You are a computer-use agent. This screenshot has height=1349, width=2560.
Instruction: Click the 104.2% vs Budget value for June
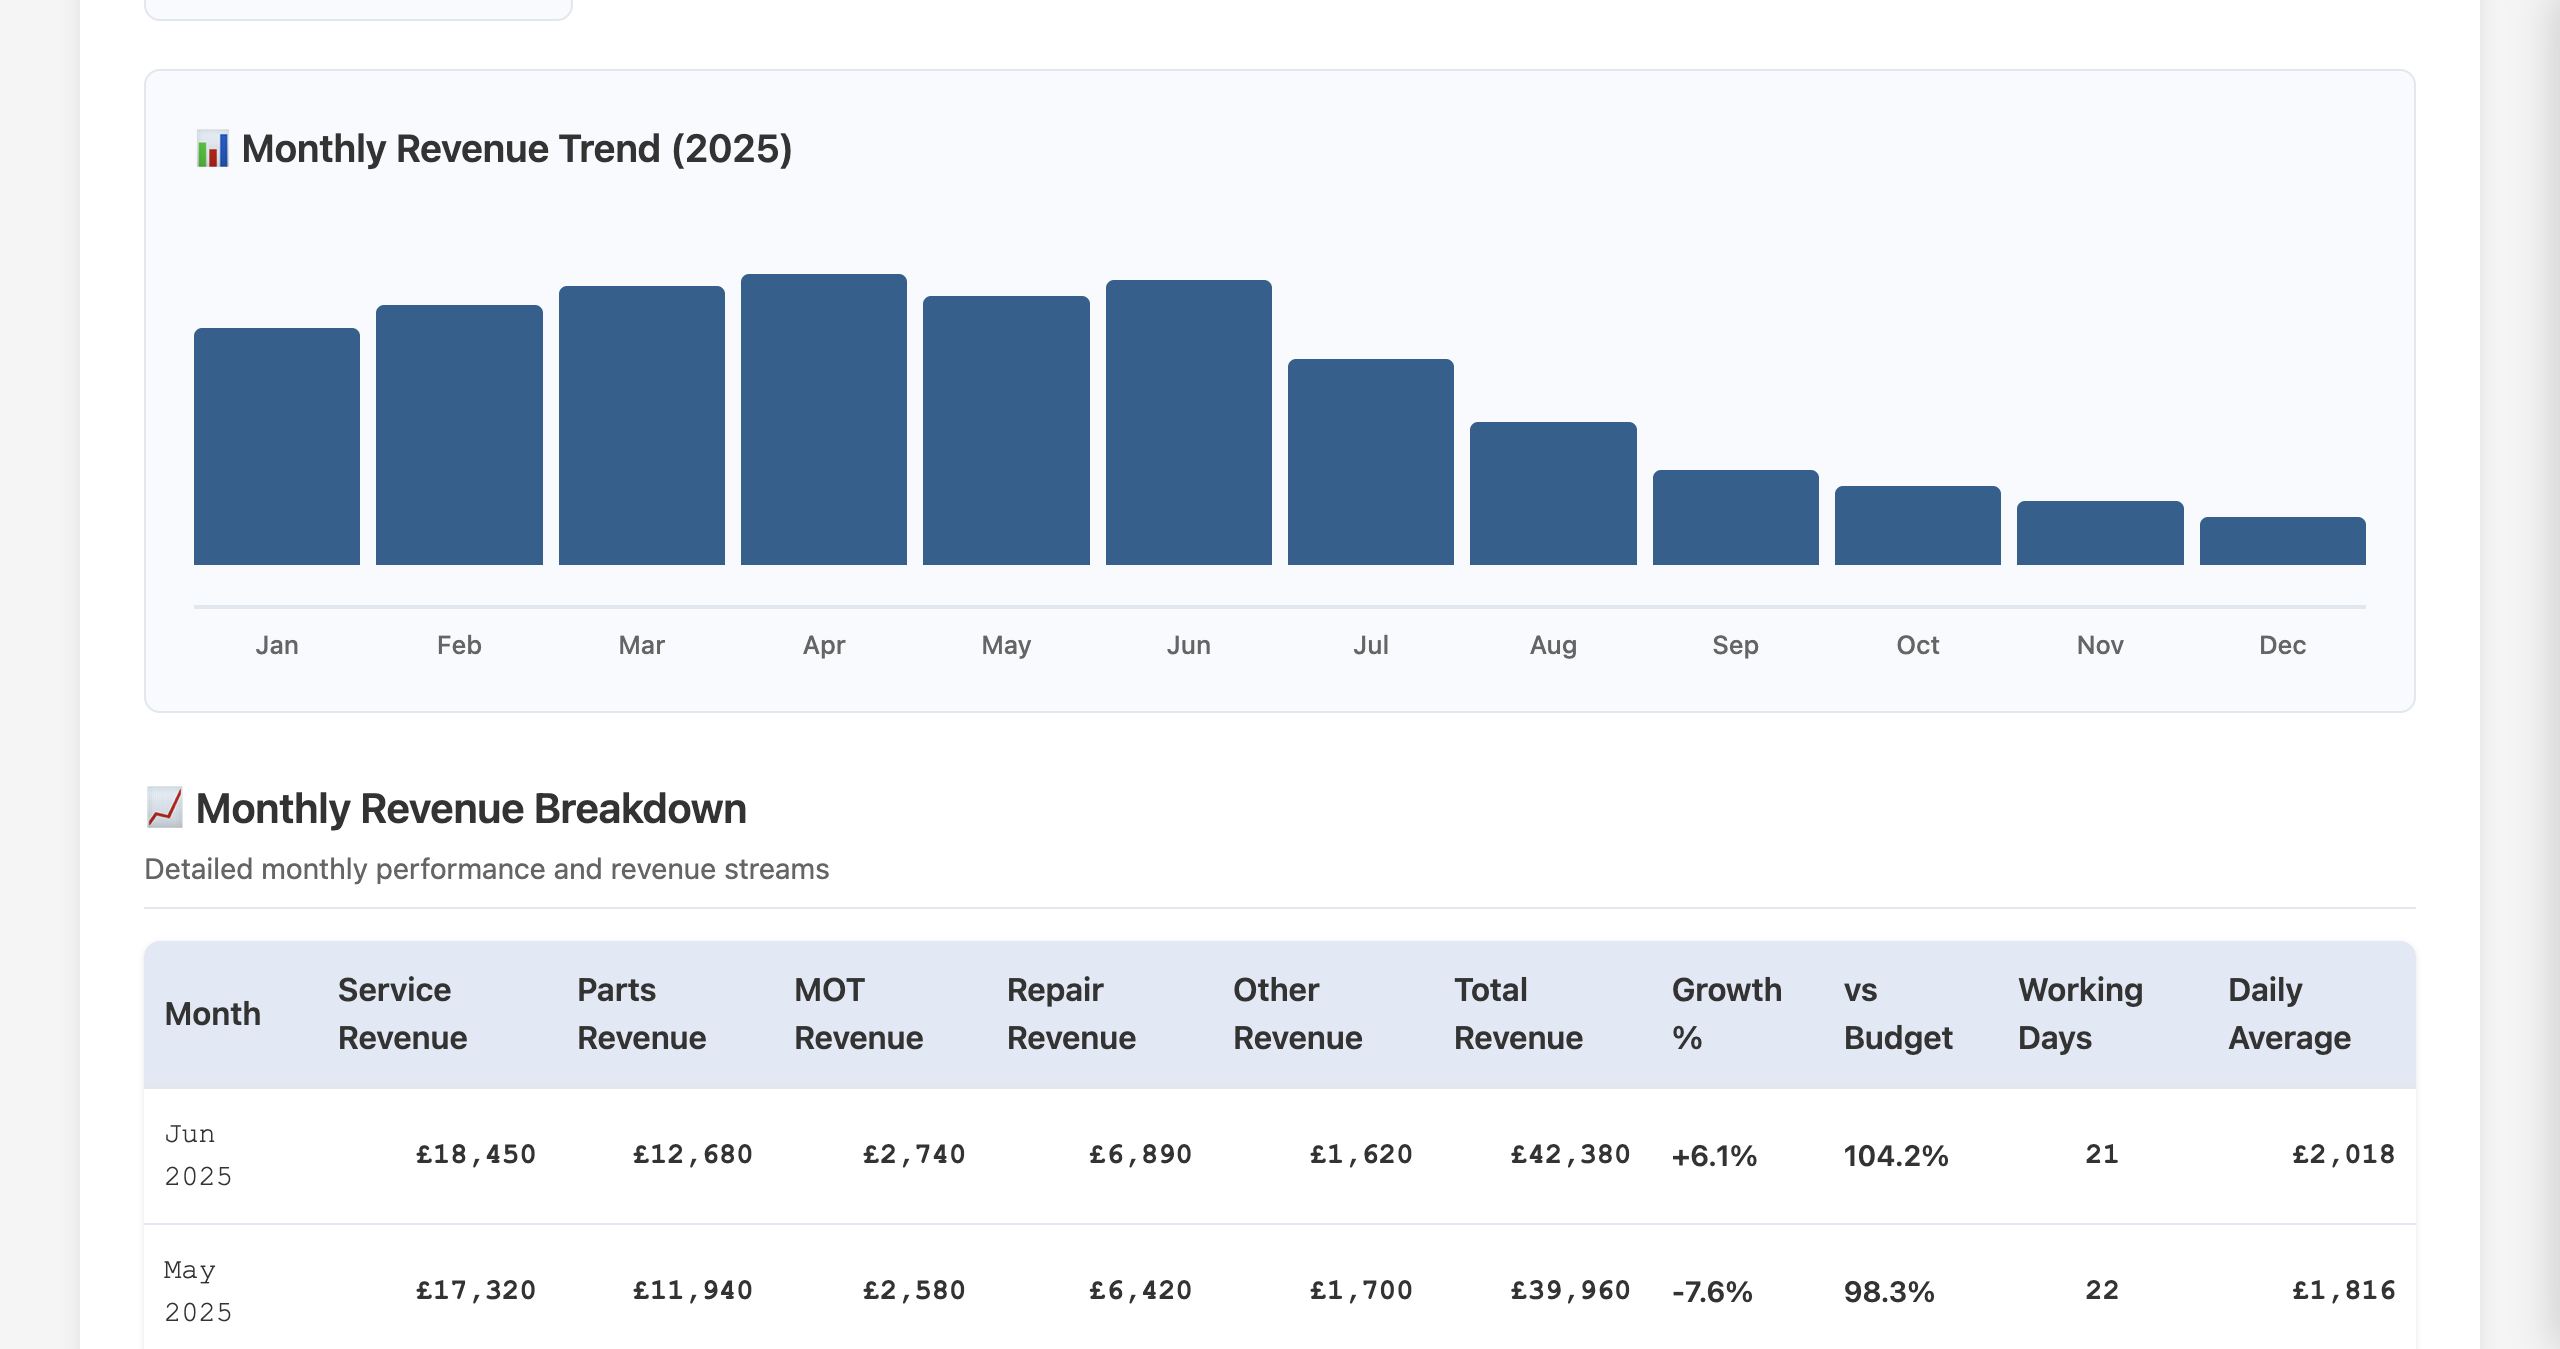1895,1155
